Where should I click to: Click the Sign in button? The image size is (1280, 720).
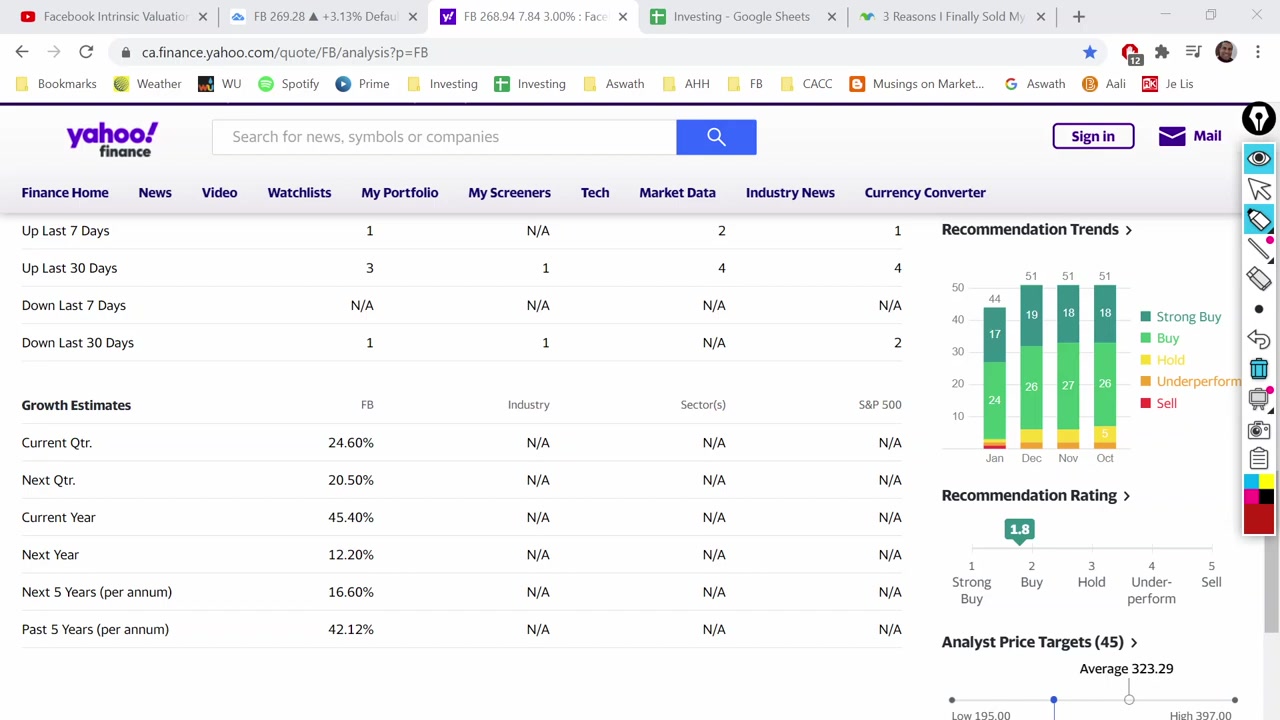[1093, 136]
